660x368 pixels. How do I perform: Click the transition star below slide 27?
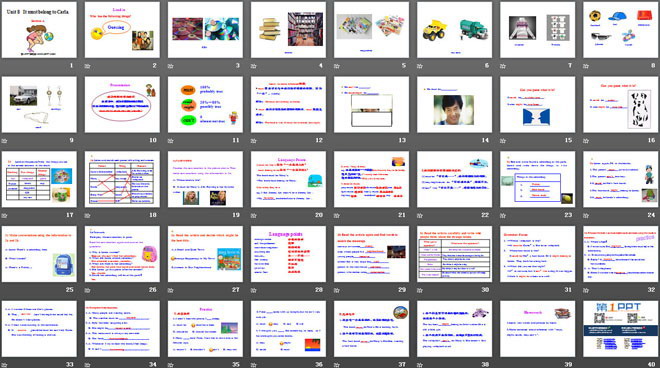pos(171,290)
